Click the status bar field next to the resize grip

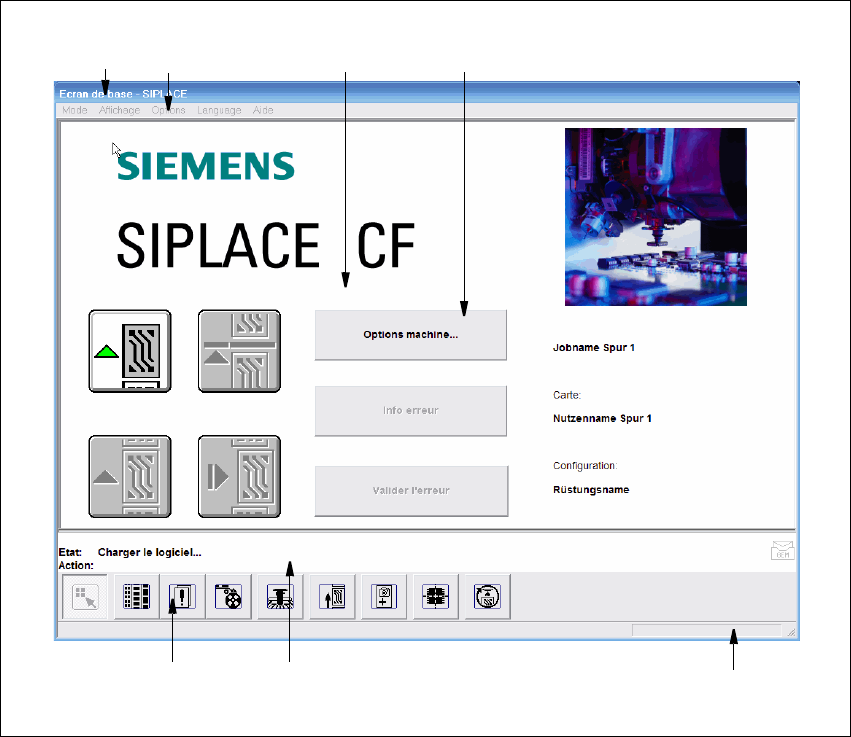click(x=707, y=631)
